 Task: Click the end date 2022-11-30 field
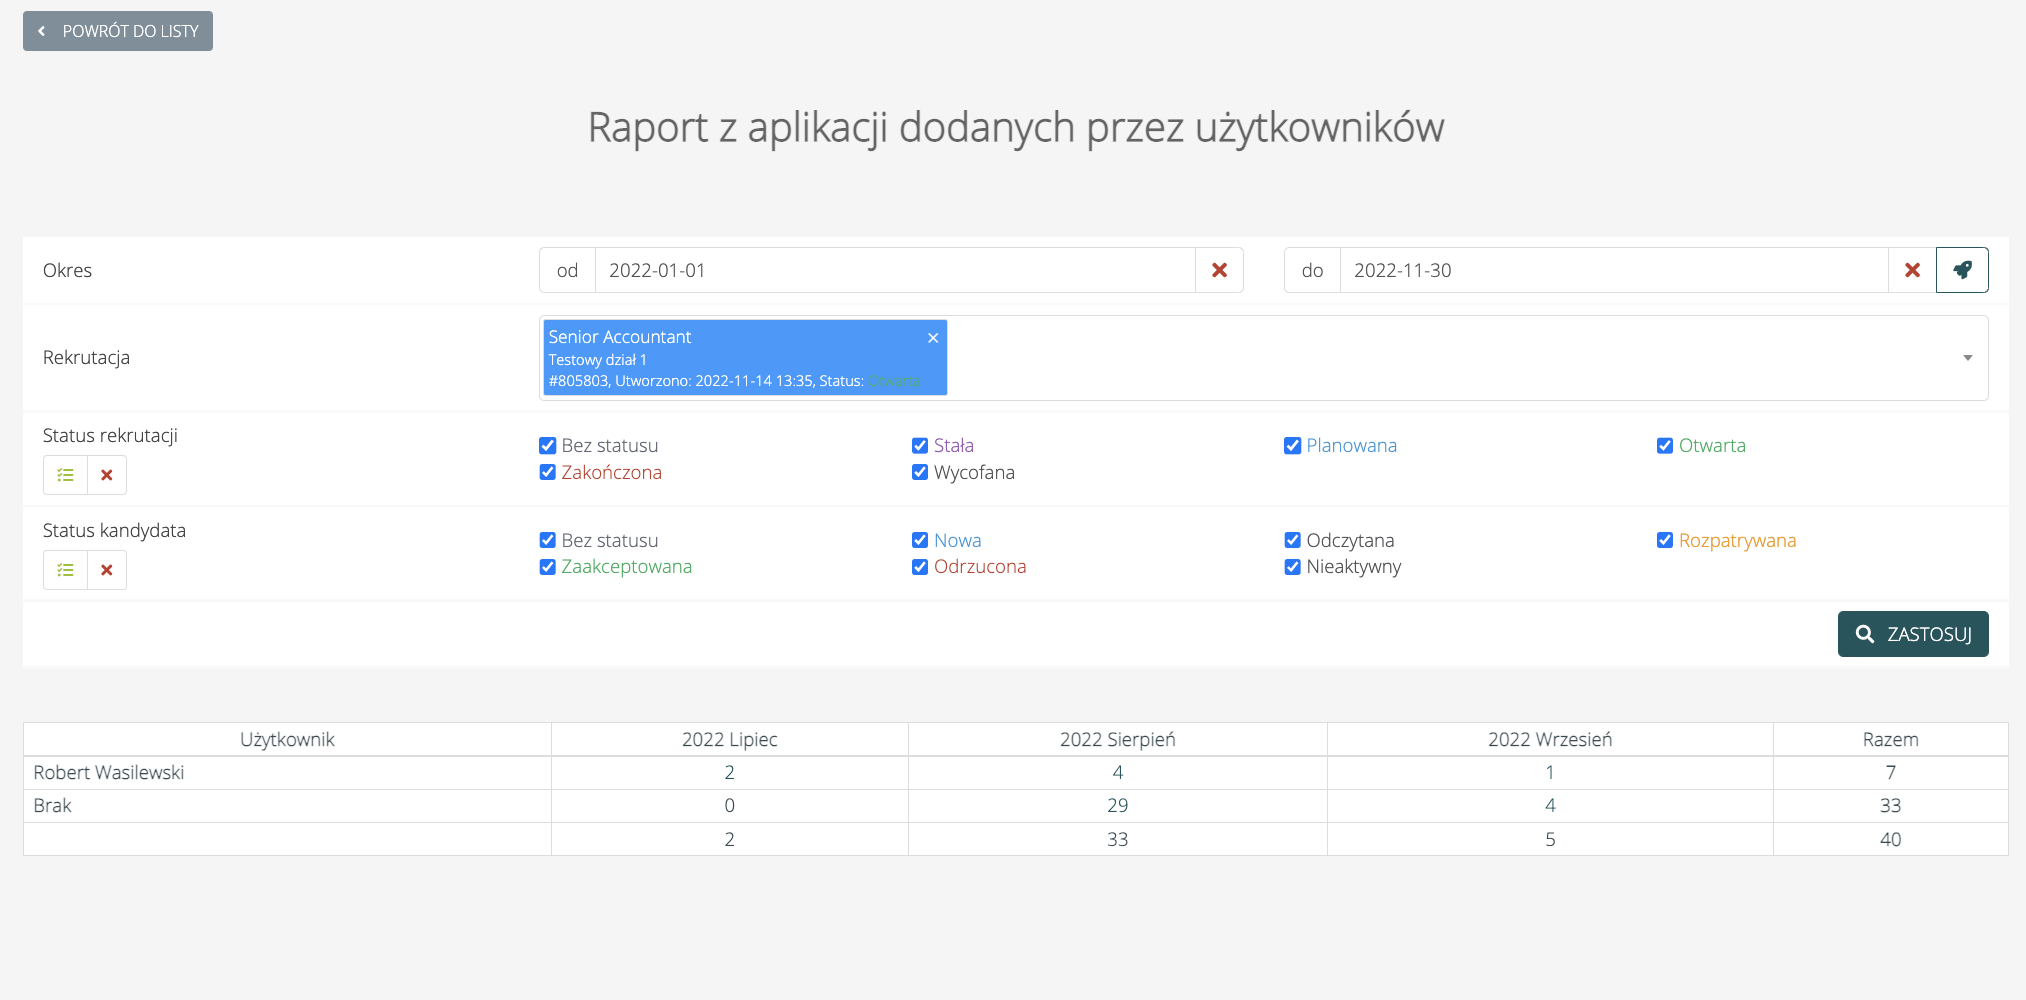coord(1612,270)
